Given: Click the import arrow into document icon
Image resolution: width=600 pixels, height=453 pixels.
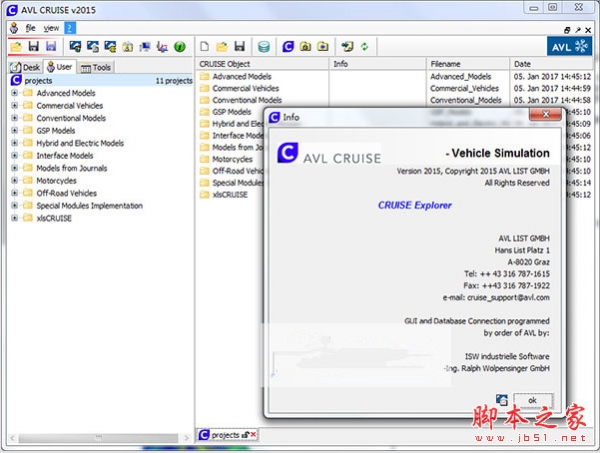Looking at the screenshot, I should [x=347, y=47].
